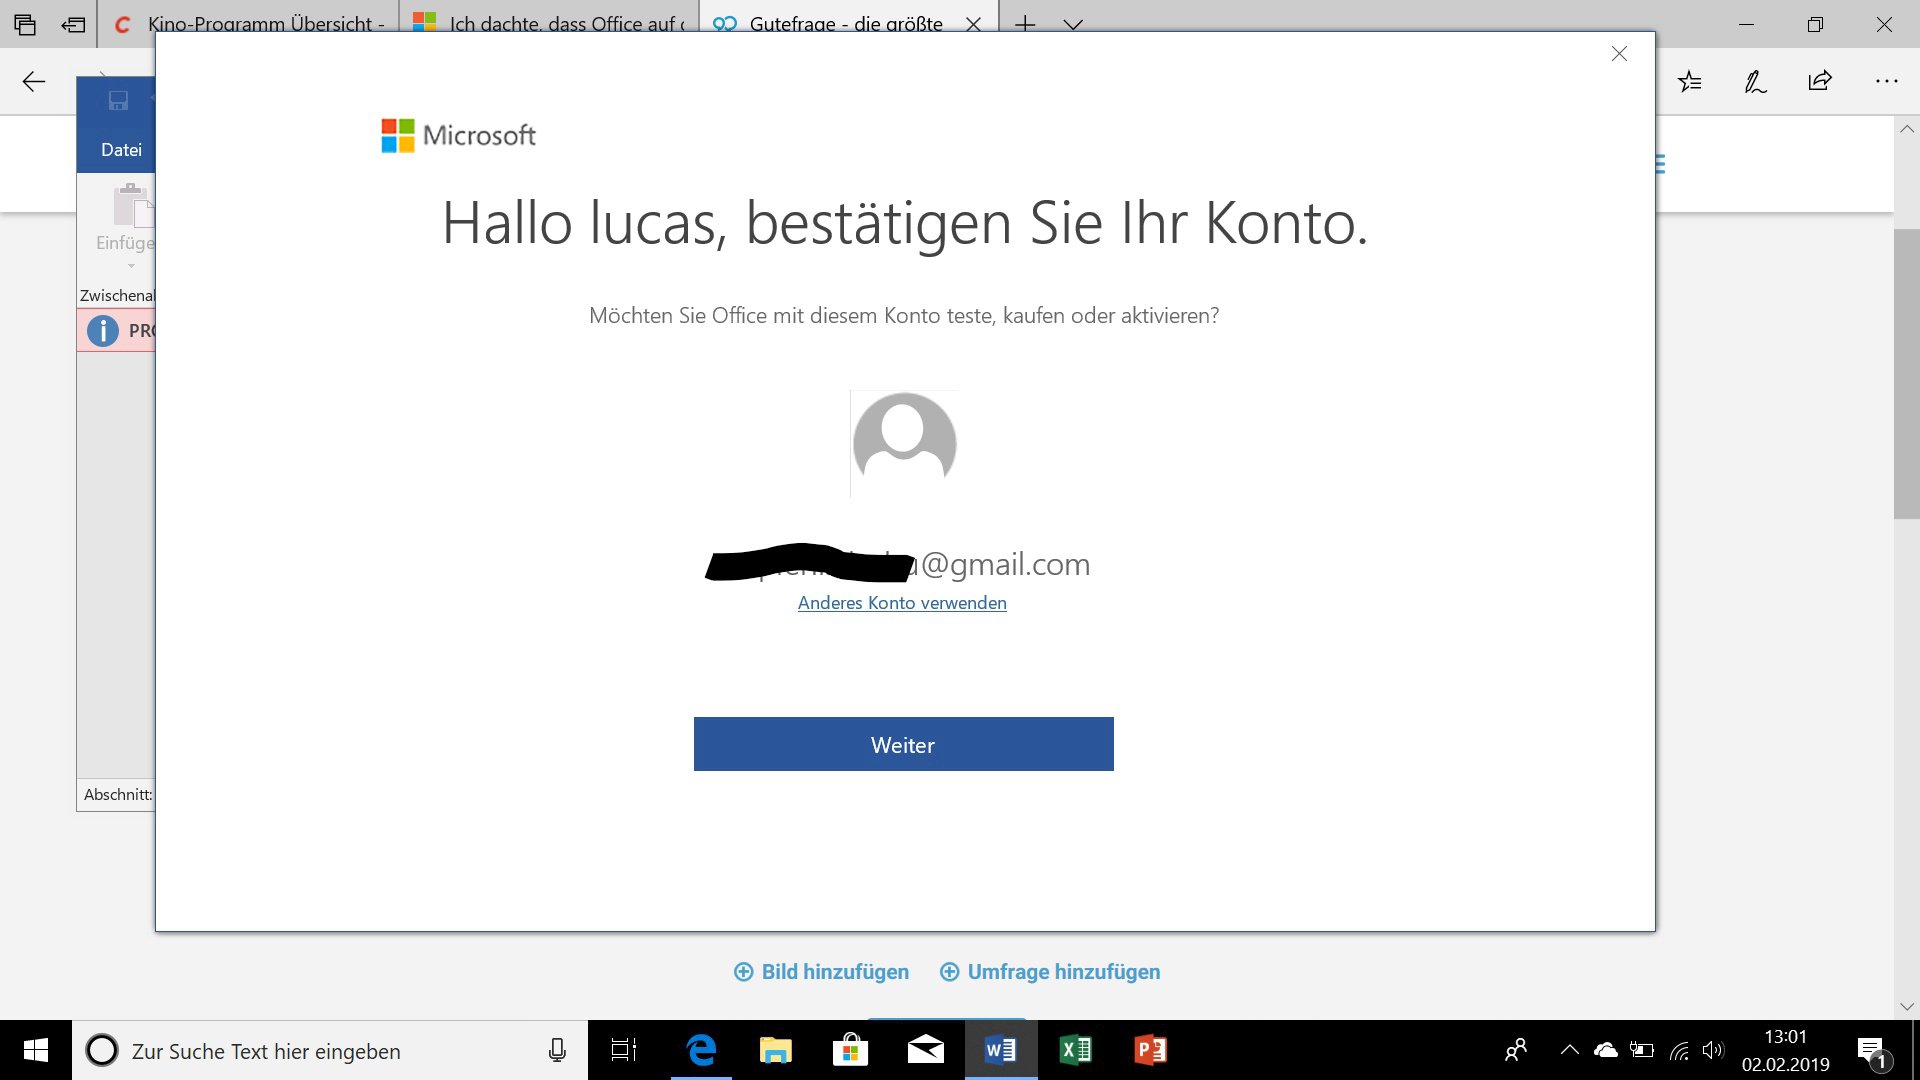Image resolution: width=1920 pixels, height=1080 pixels.
Task: Open the Datei tab in Word
Action: coord(121,150)
